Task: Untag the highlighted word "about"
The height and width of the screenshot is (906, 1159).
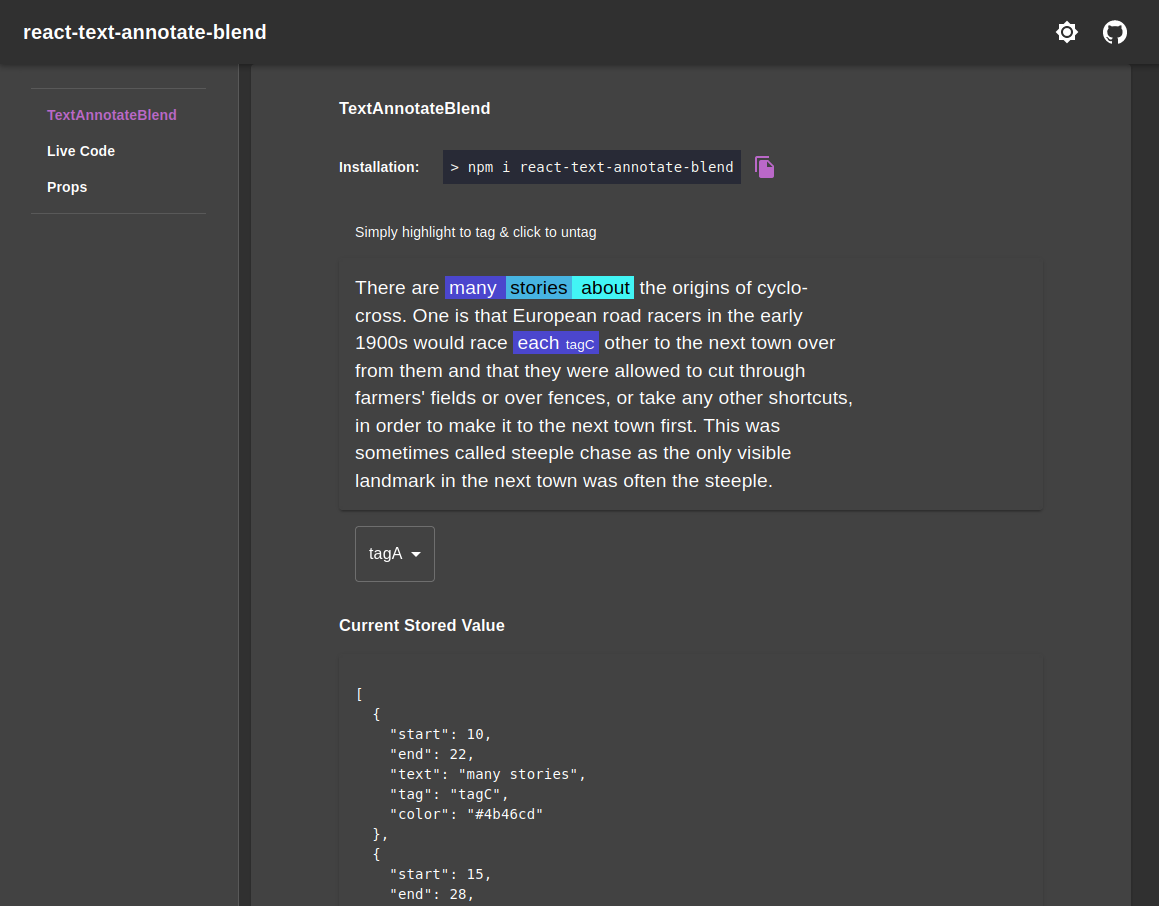Action: point(604,287)
